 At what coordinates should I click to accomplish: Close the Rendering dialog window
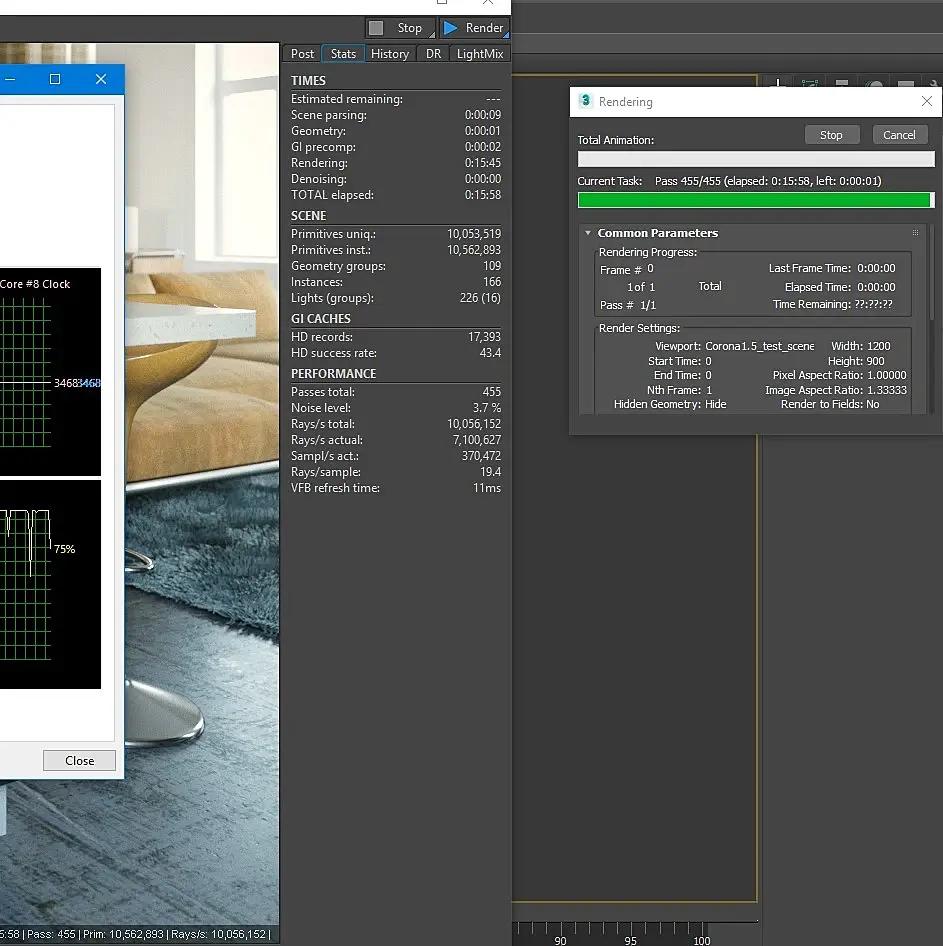(x=927, y=101)
